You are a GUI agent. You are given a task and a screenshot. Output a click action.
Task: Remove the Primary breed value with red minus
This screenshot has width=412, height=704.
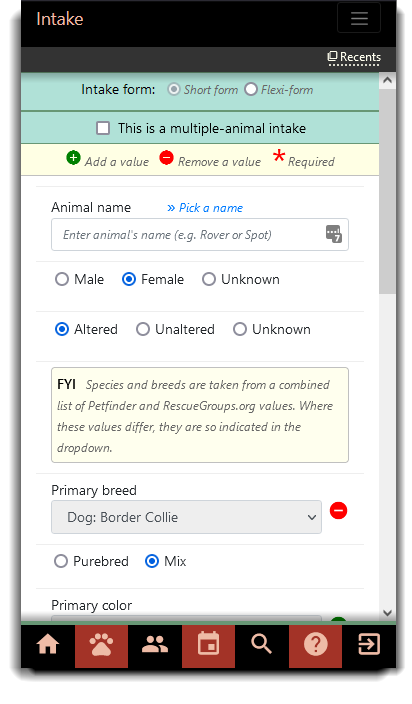338,510
